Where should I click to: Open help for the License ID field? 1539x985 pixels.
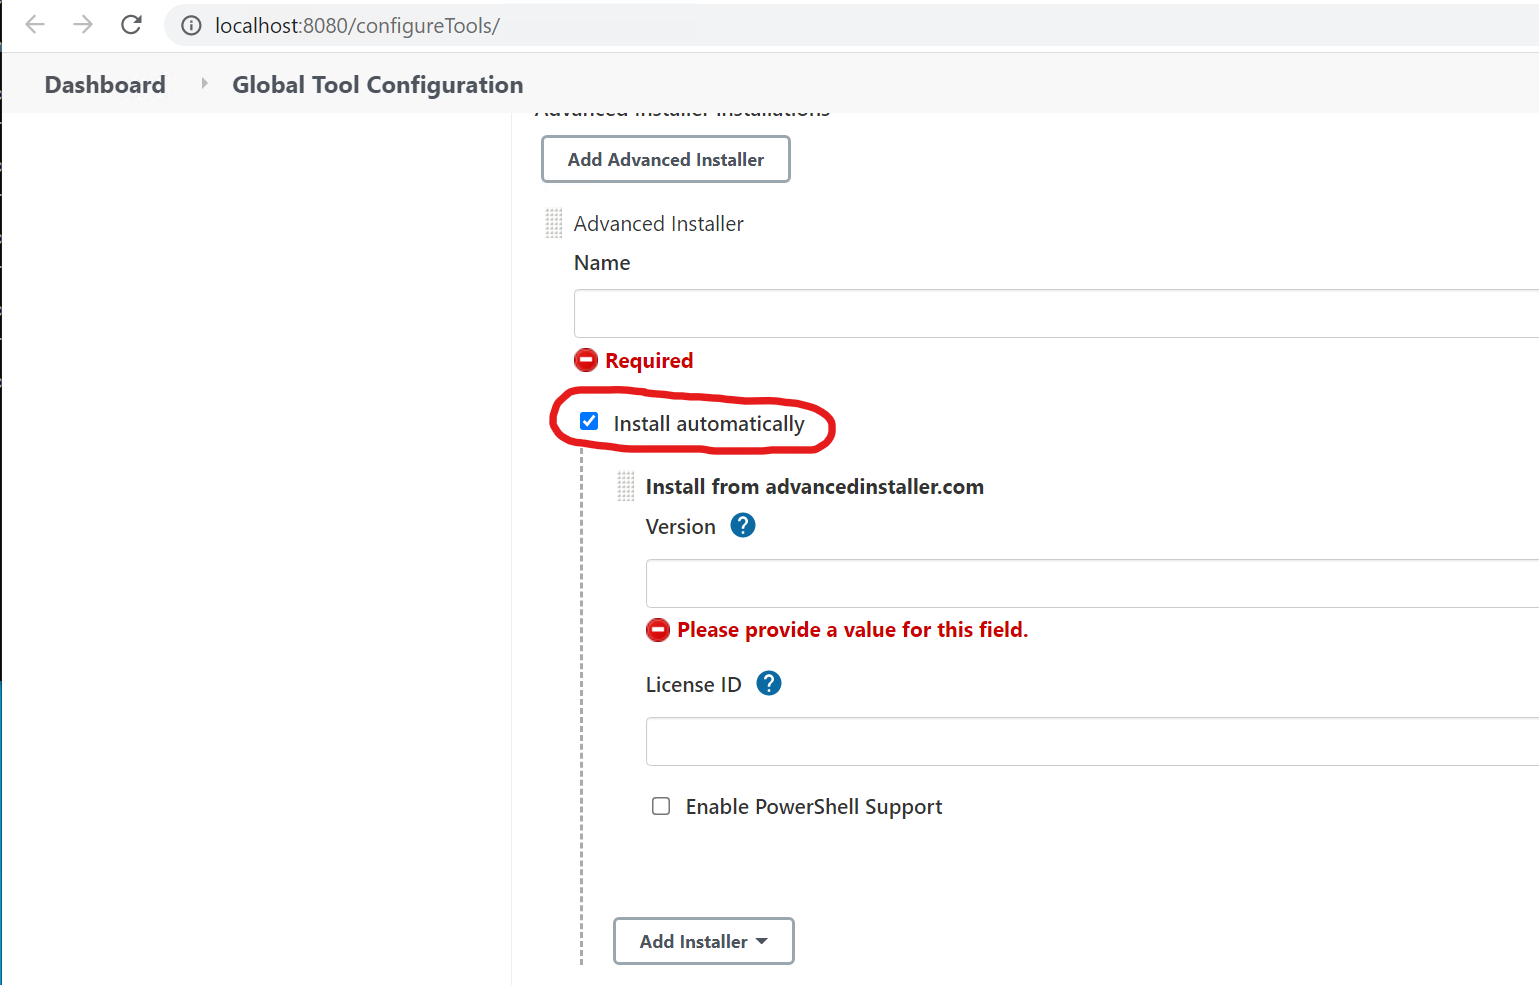769,683
